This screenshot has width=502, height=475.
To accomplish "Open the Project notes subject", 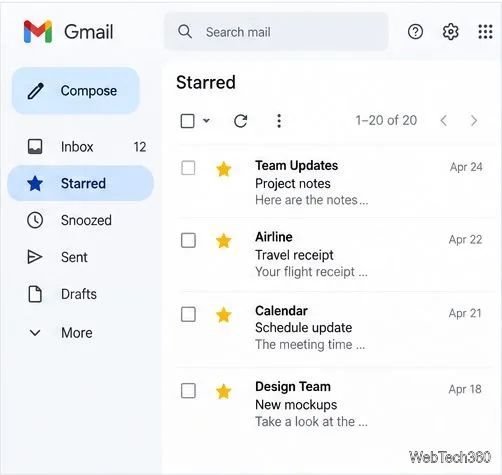I will 293,184.
